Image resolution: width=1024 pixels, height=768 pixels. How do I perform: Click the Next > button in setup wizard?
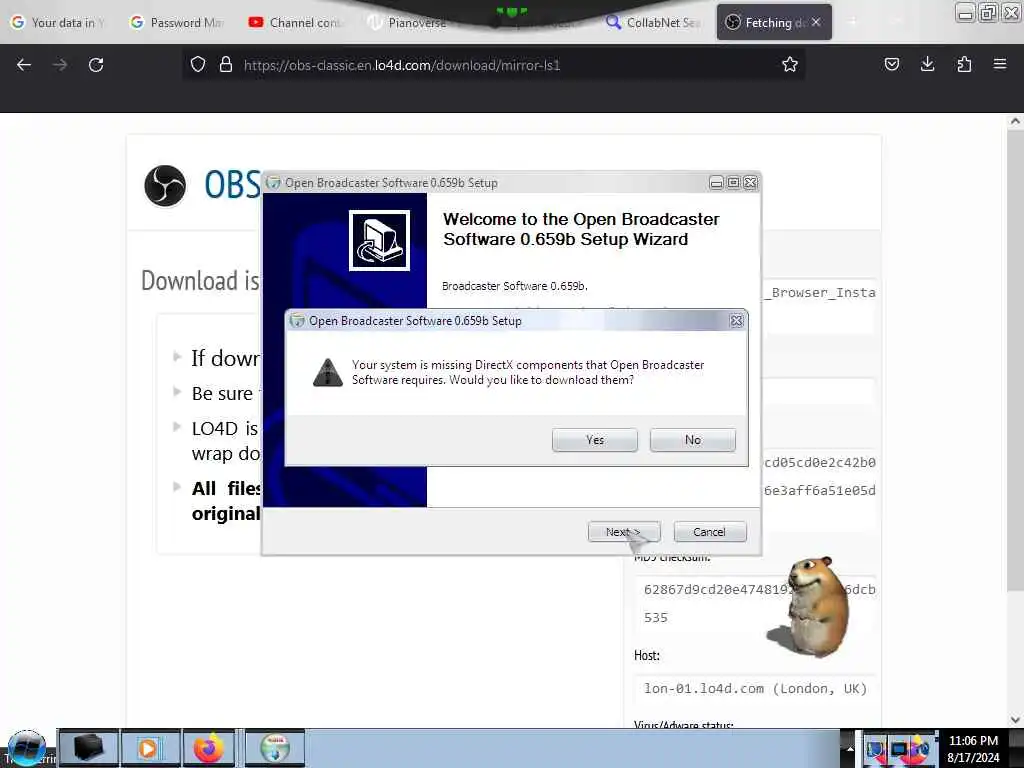coord(624,532)
